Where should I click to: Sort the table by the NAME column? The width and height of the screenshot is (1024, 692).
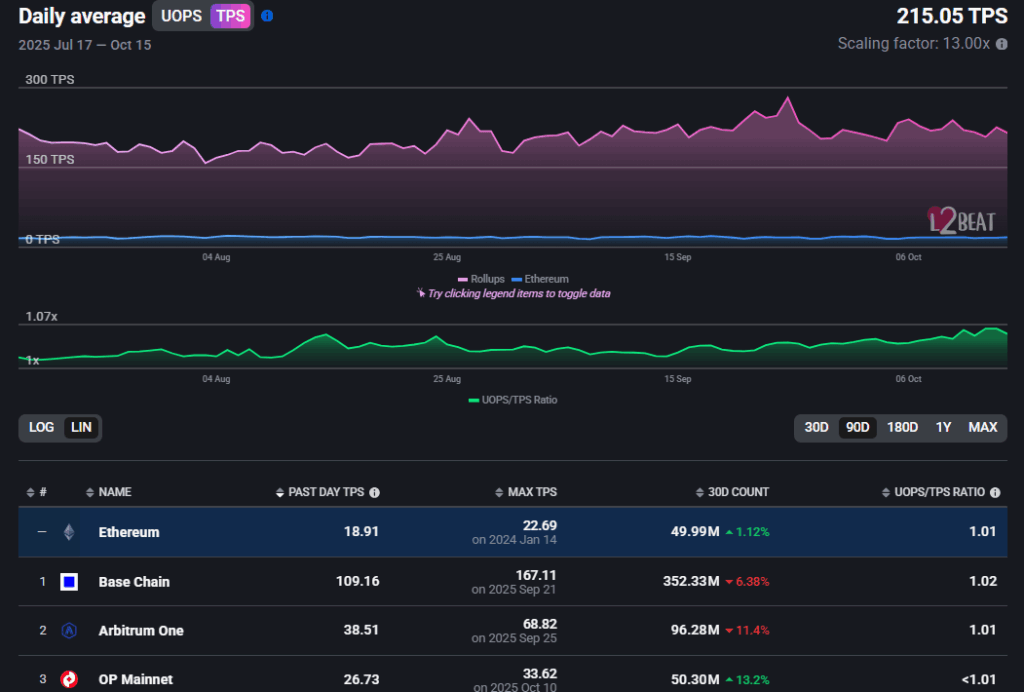point(108,492)
